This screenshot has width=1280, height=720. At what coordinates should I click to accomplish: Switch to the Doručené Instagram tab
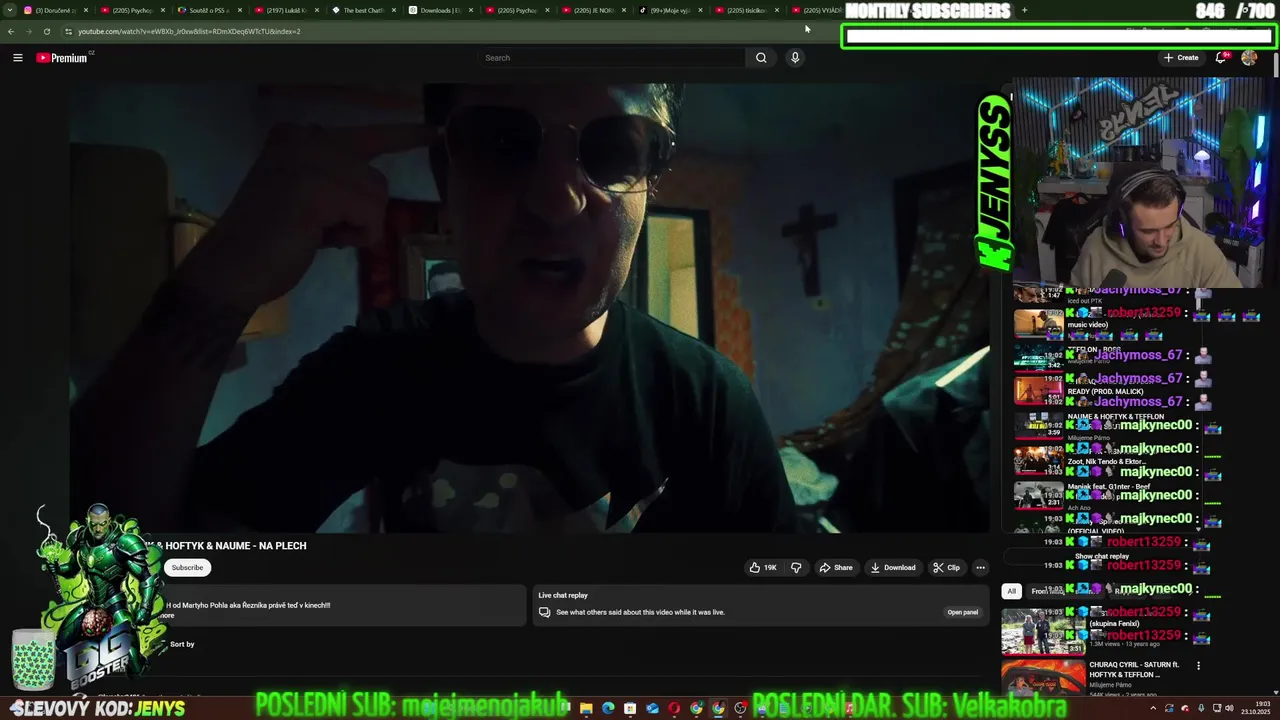tap(56, 10)
